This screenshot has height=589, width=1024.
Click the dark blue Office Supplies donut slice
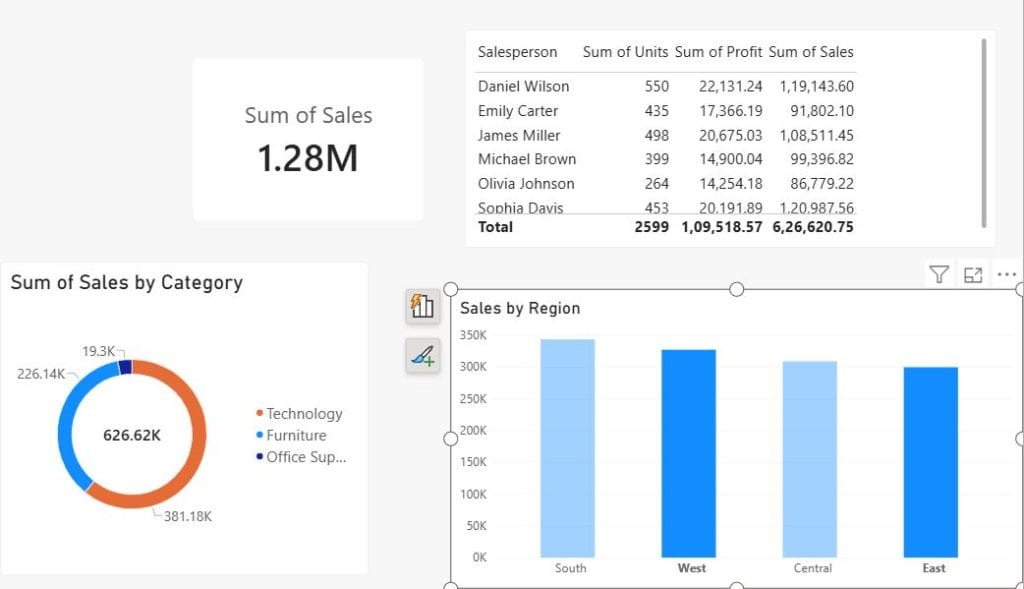click(125, 367)
